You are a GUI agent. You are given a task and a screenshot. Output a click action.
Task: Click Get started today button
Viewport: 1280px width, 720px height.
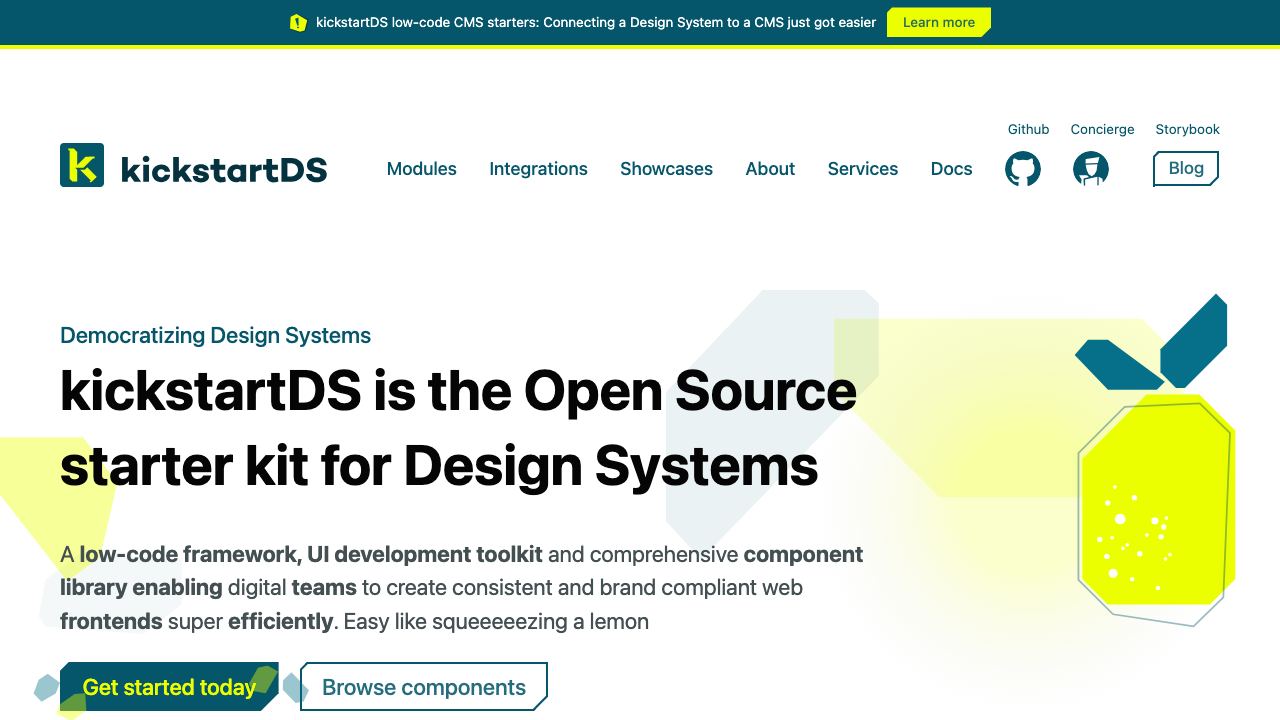tap(169, 687)
